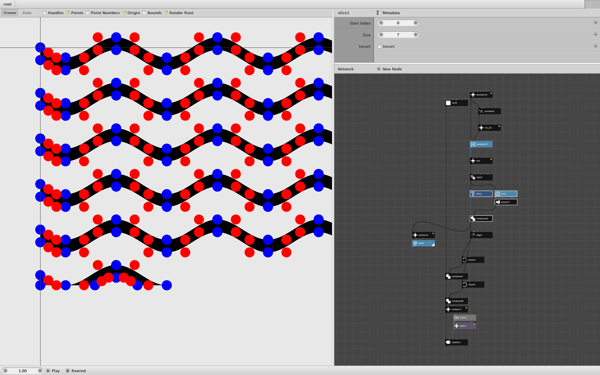Screen dimensions: 600x375
Task: Switch to the Data tab
Action: click(27, 13)
